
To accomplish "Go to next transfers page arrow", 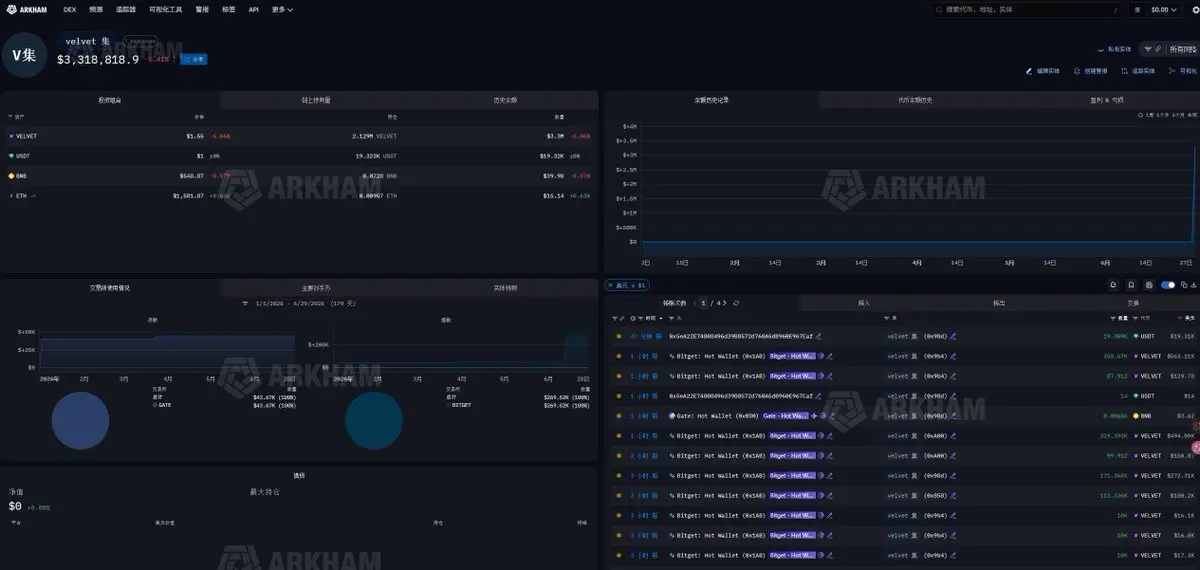I will [726, 302].
